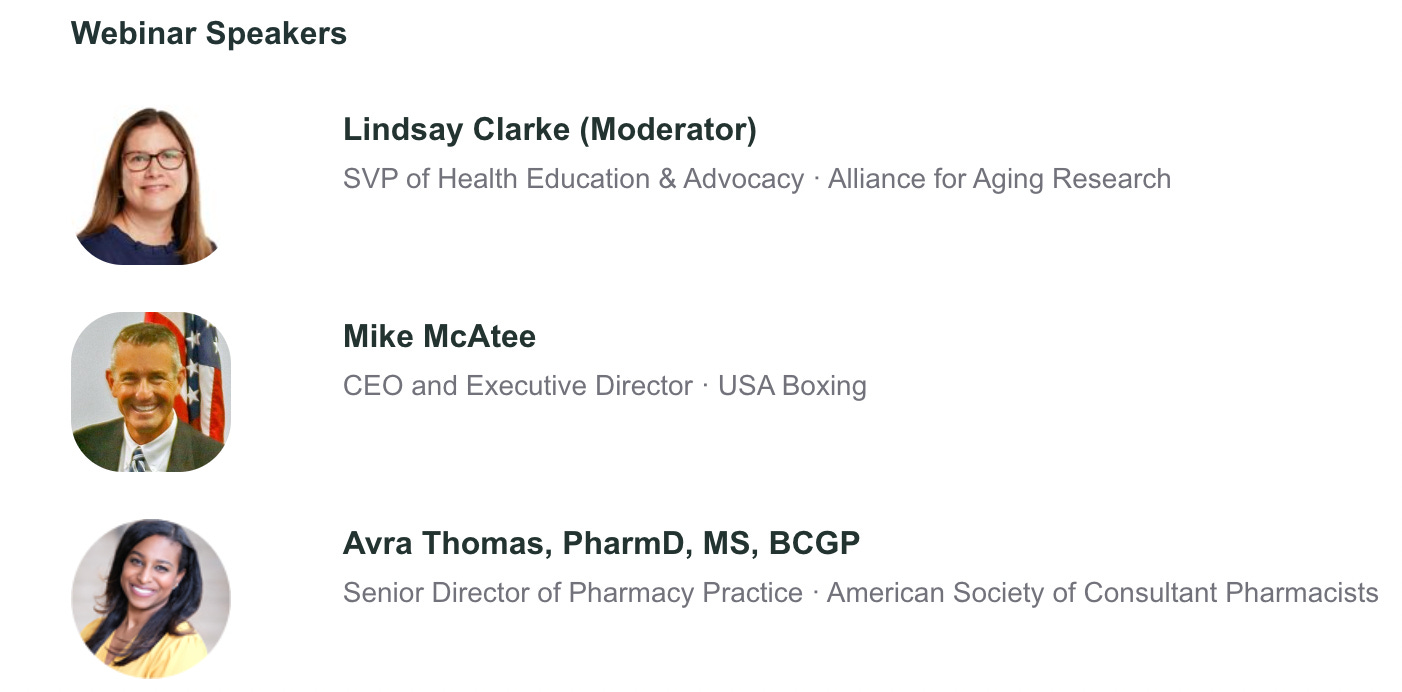1402x692 pixels.
Task: Click Lindsay Clarke's profile photo
Action: [x=150, y=185]
